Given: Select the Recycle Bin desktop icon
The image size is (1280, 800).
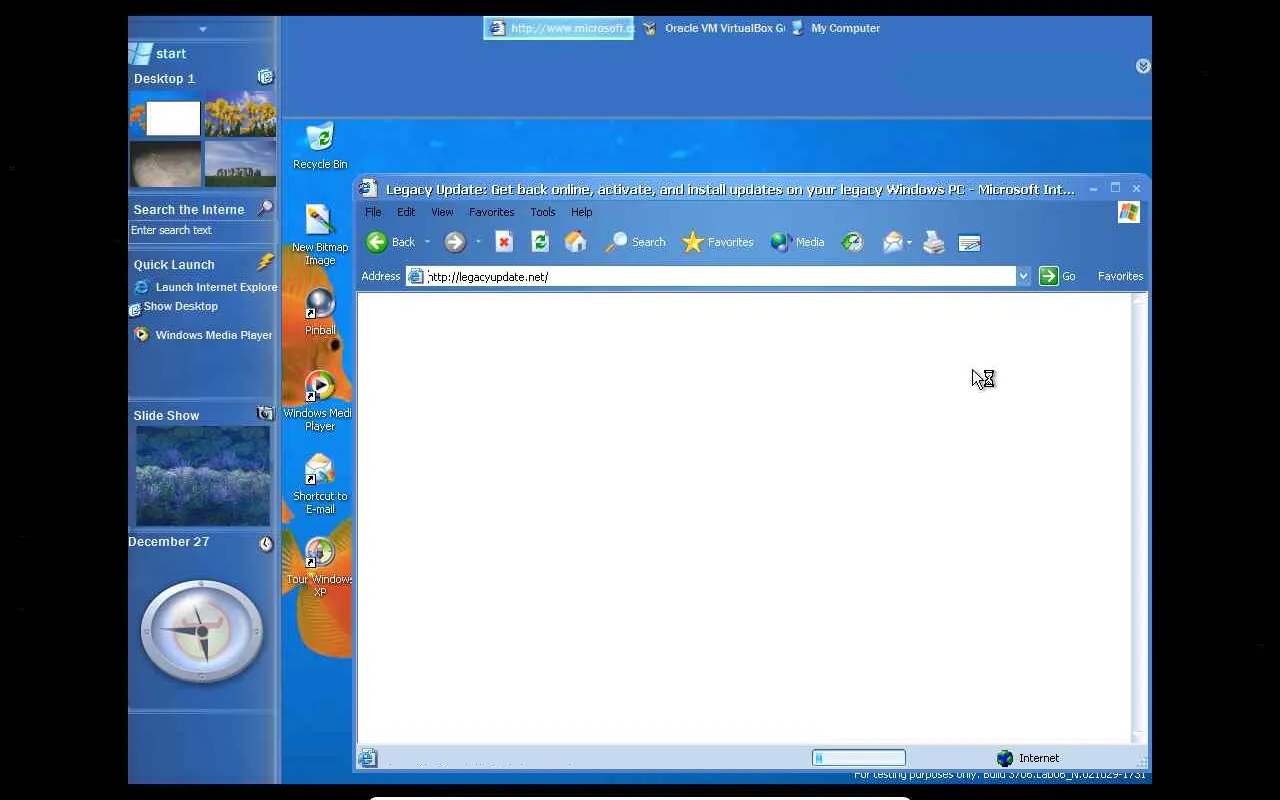Looking at the screenshot, I should click(320, 146).
